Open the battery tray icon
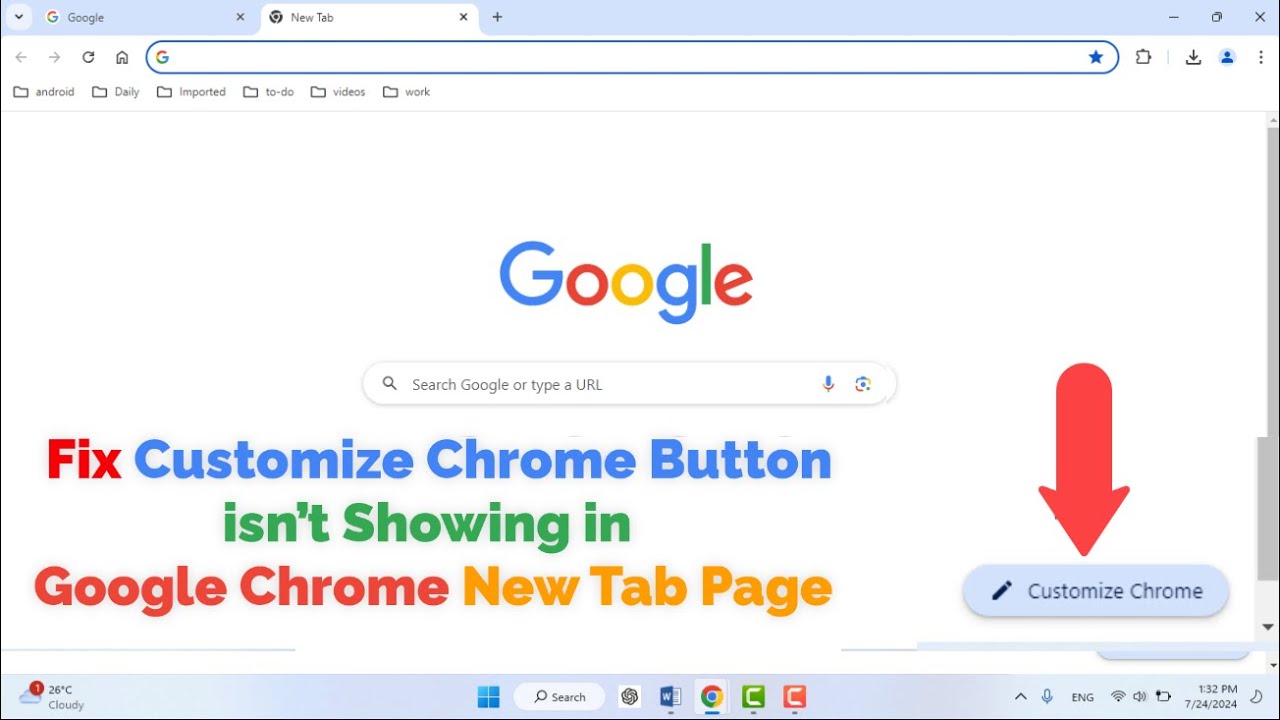Image resolution: width=1280 pixels, height=720 pixels. tap(1163, 697)
